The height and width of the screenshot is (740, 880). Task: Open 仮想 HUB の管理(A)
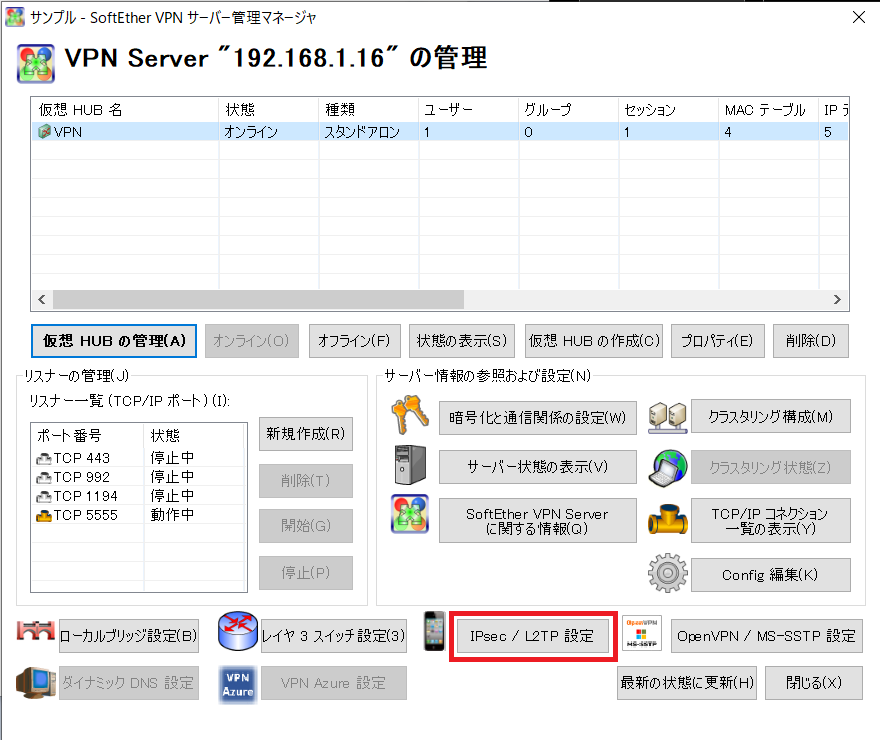tap(114, 341)
